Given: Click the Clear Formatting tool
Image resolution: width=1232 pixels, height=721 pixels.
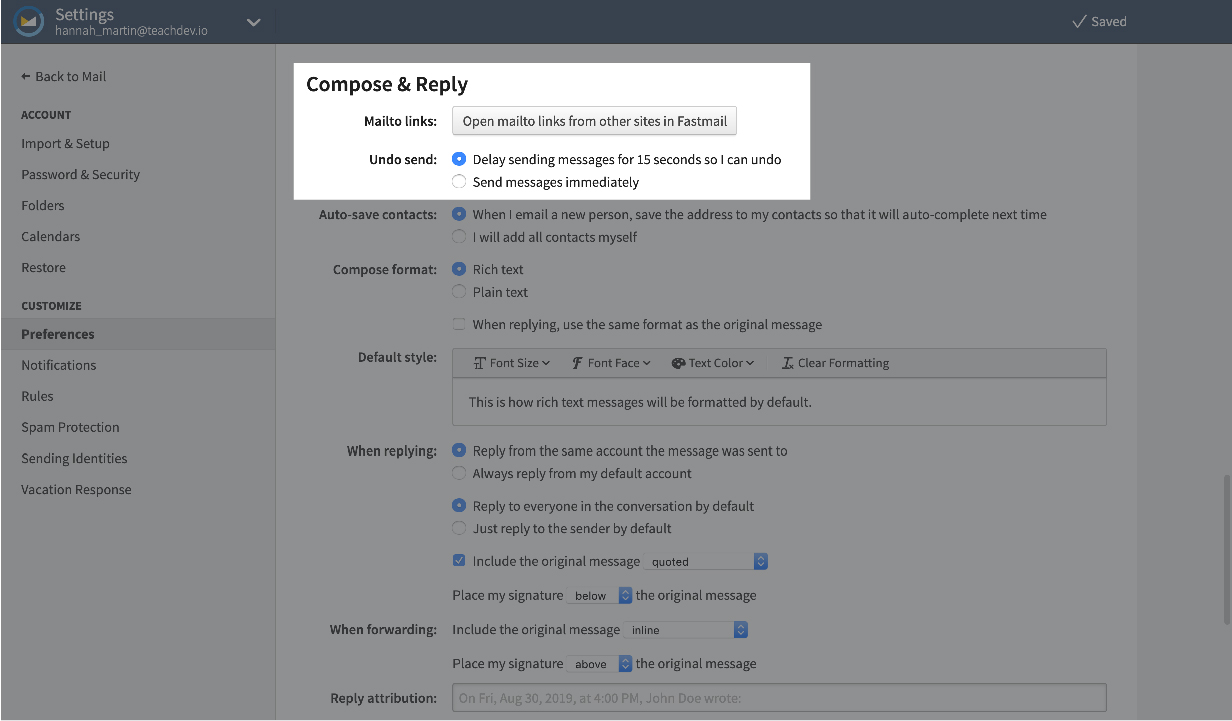Looking at the screenshot, I should (835, 363).
